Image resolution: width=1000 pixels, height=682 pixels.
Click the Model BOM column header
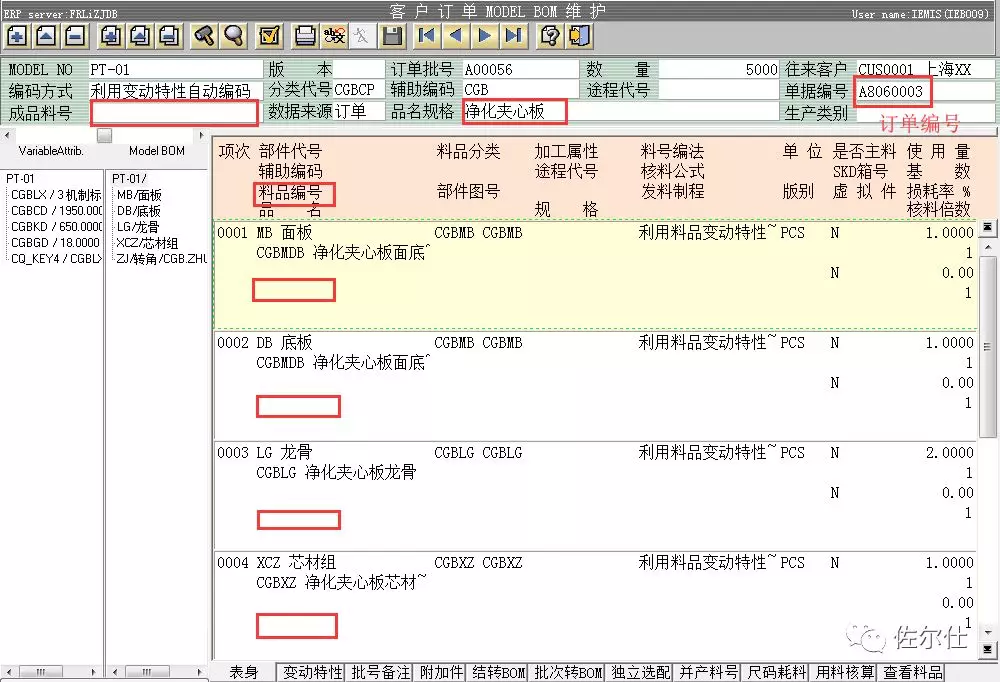tap(157, 151)
